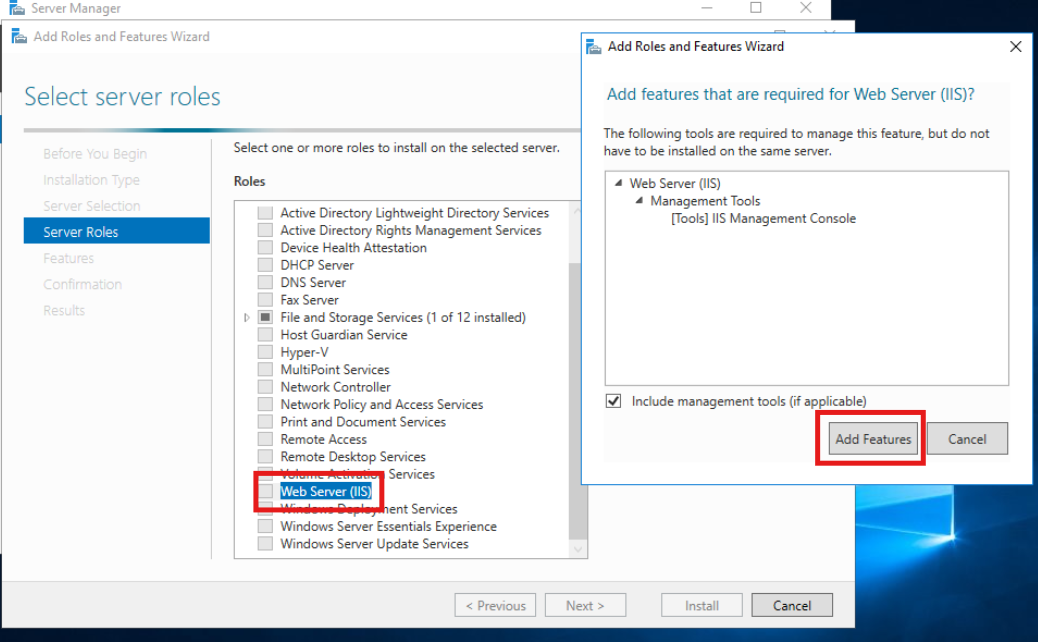Image resolution: width=1038 pixels, height=642 pixels.
Task: Select IIS Management Console tree entry
Action: pos(763,218)
